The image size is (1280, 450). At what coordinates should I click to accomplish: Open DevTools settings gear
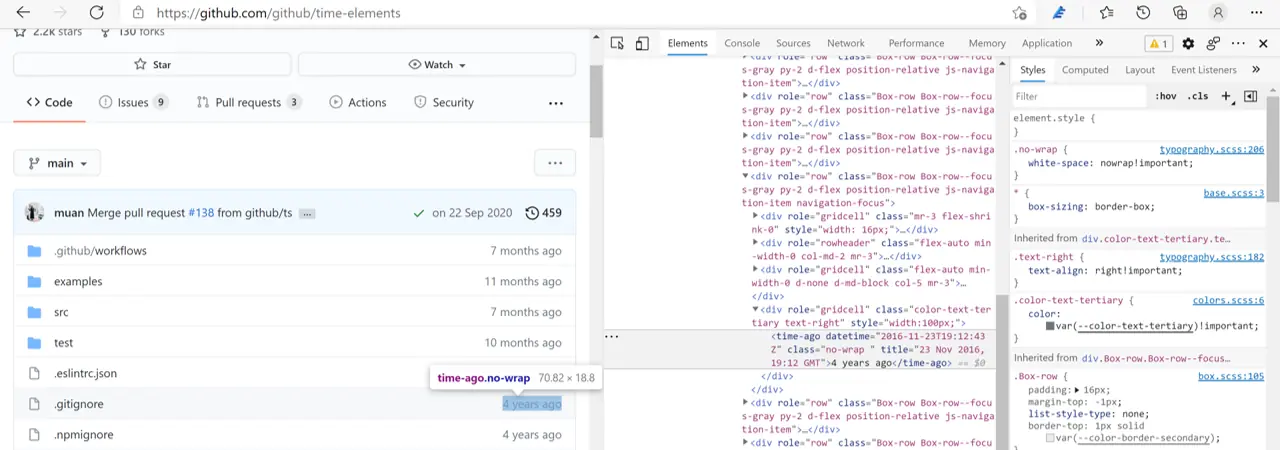click(1188, 43)
